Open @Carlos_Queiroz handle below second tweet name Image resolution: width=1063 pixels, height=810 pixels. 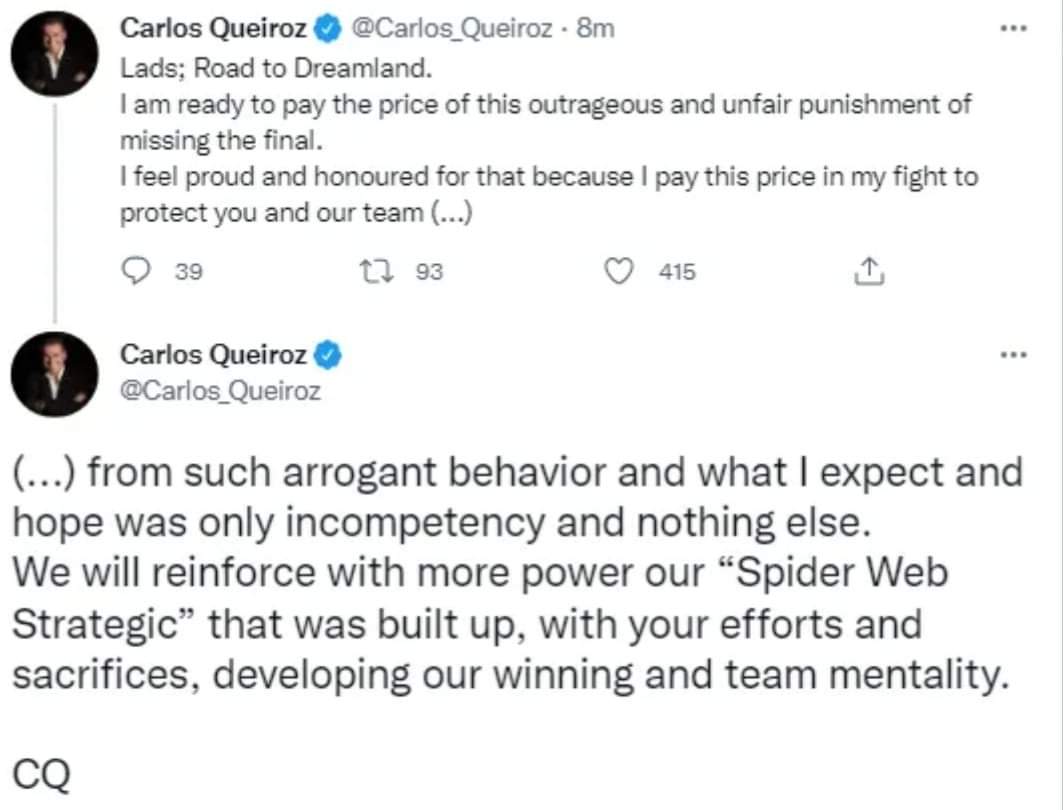coord(220,391)
